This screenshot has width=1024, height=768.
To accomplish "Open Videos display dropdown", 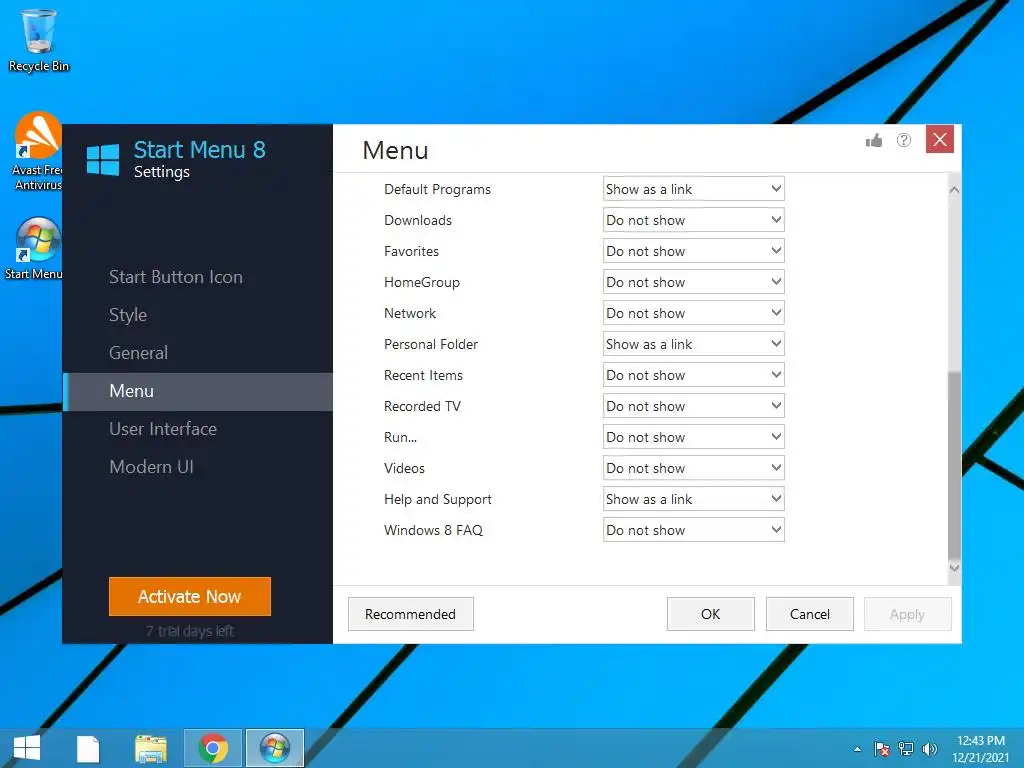I will coord(694,468).
